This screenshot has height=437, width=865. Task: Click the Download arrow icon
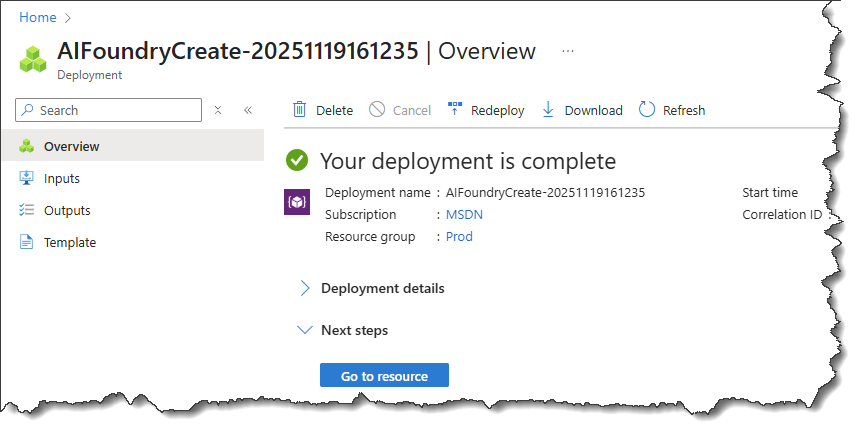tap(548, 110)
